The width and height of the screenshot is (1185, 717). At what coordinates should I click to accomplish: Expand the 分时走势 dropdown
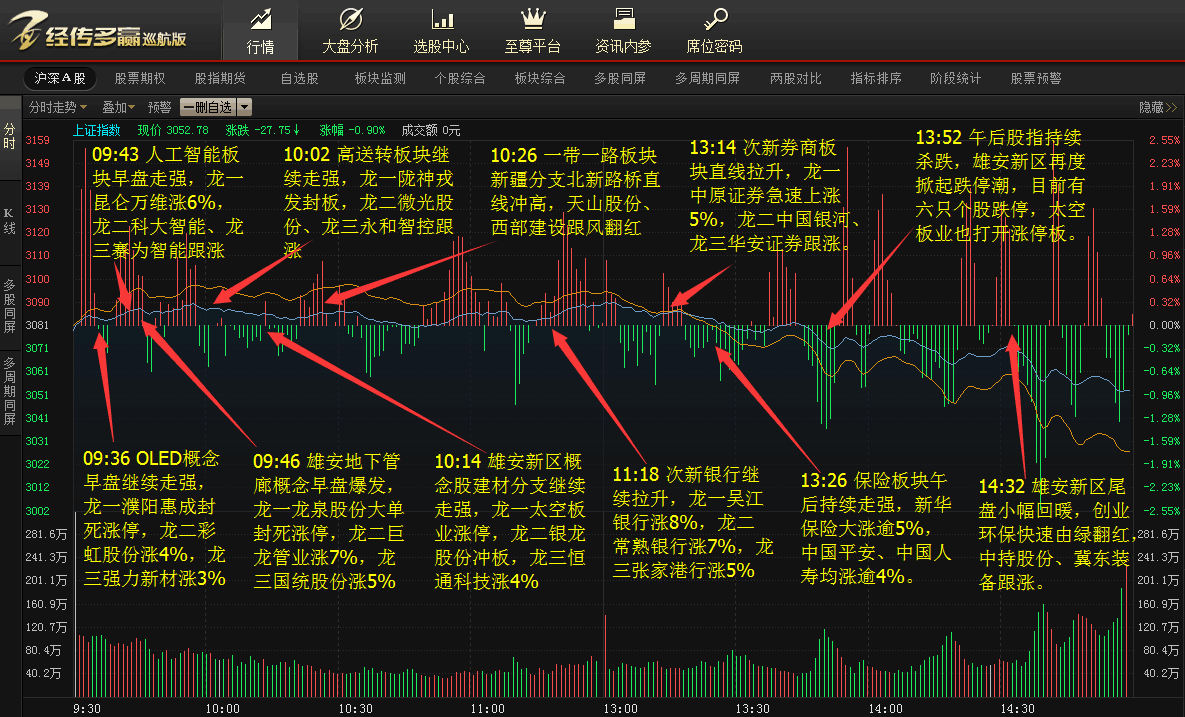pos(58,107)
